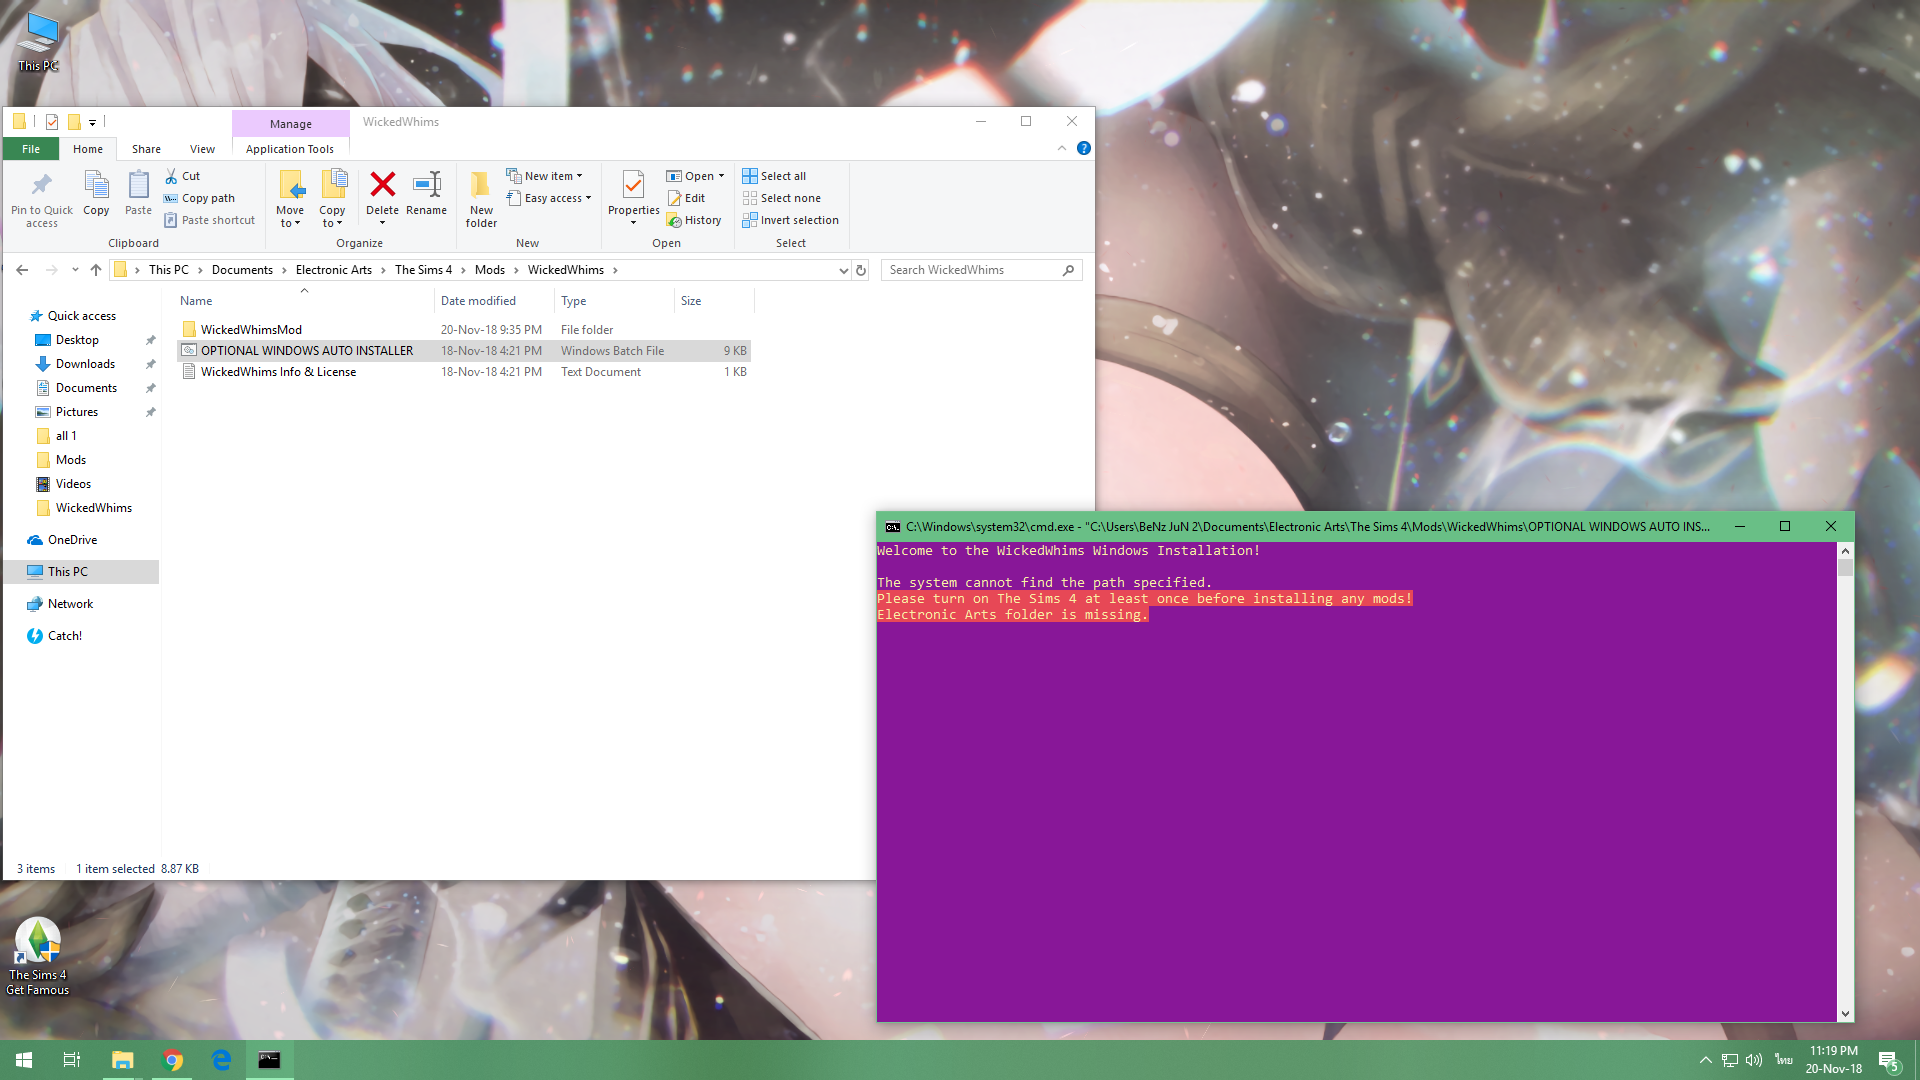The height and width of the screenshot is (1080, 1920).
Task: Open Chrome from the taskbar
Action: click(173, 1060)
